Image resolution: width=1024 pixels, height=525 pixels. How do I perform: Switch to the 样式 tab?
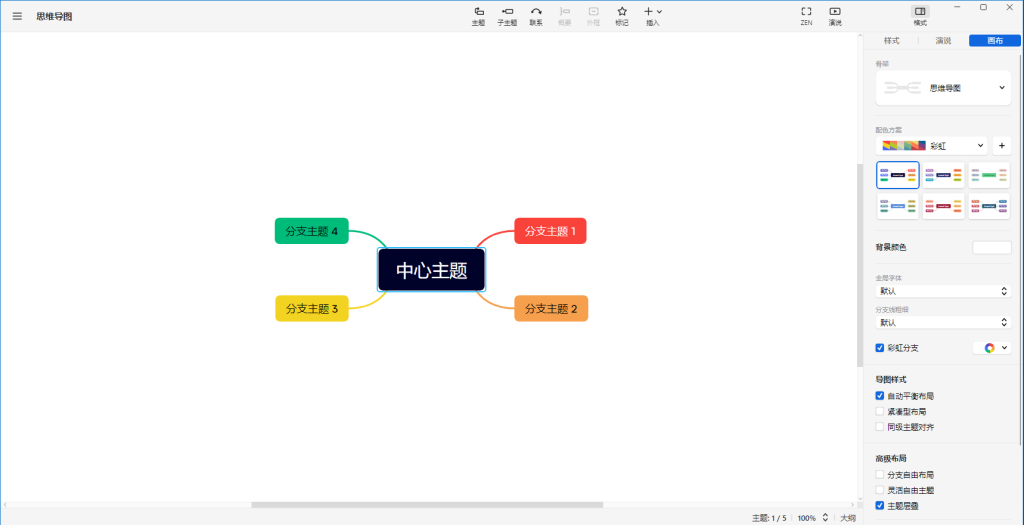892,41
